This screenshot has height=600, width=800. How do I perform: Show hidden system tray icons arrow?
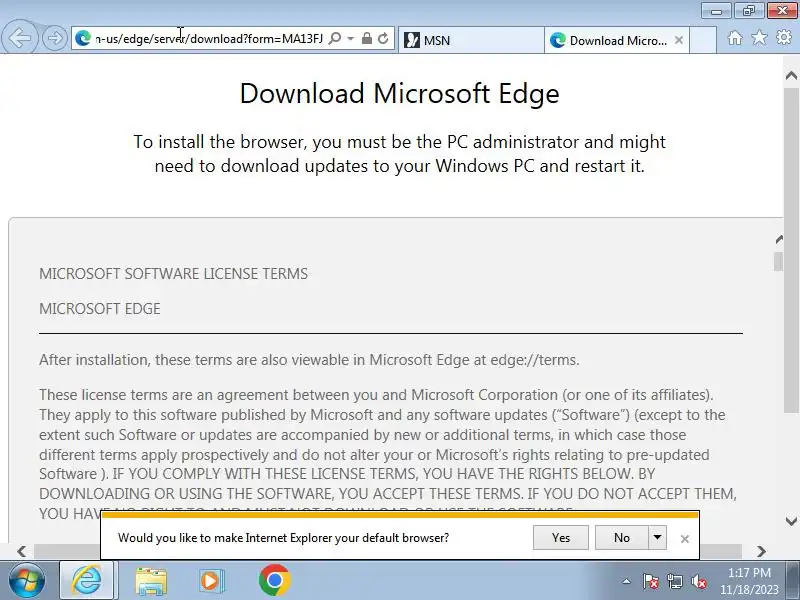click(x=627, y=581)
